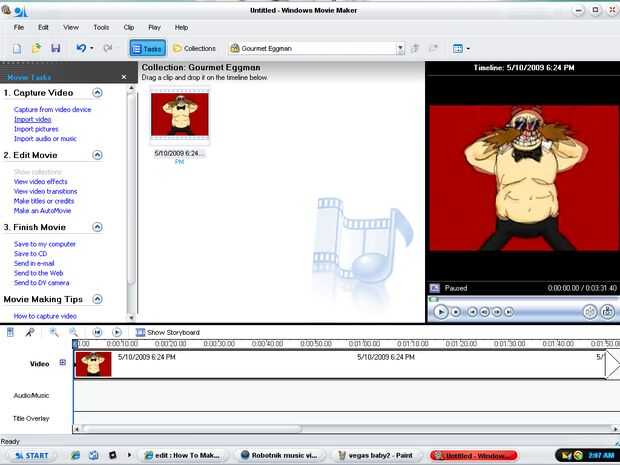Click the Set Audio Levels icon
This screenshot has height=465, width=620.
pos(11,332)
